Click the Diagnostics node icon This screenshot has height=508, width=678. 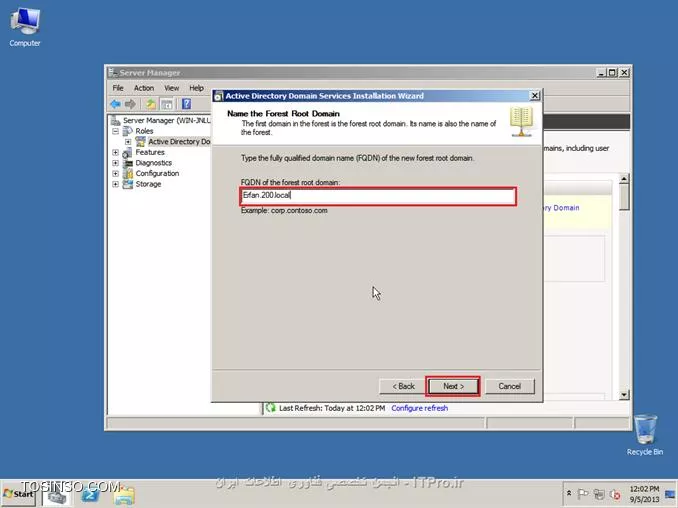pos(128,163)
